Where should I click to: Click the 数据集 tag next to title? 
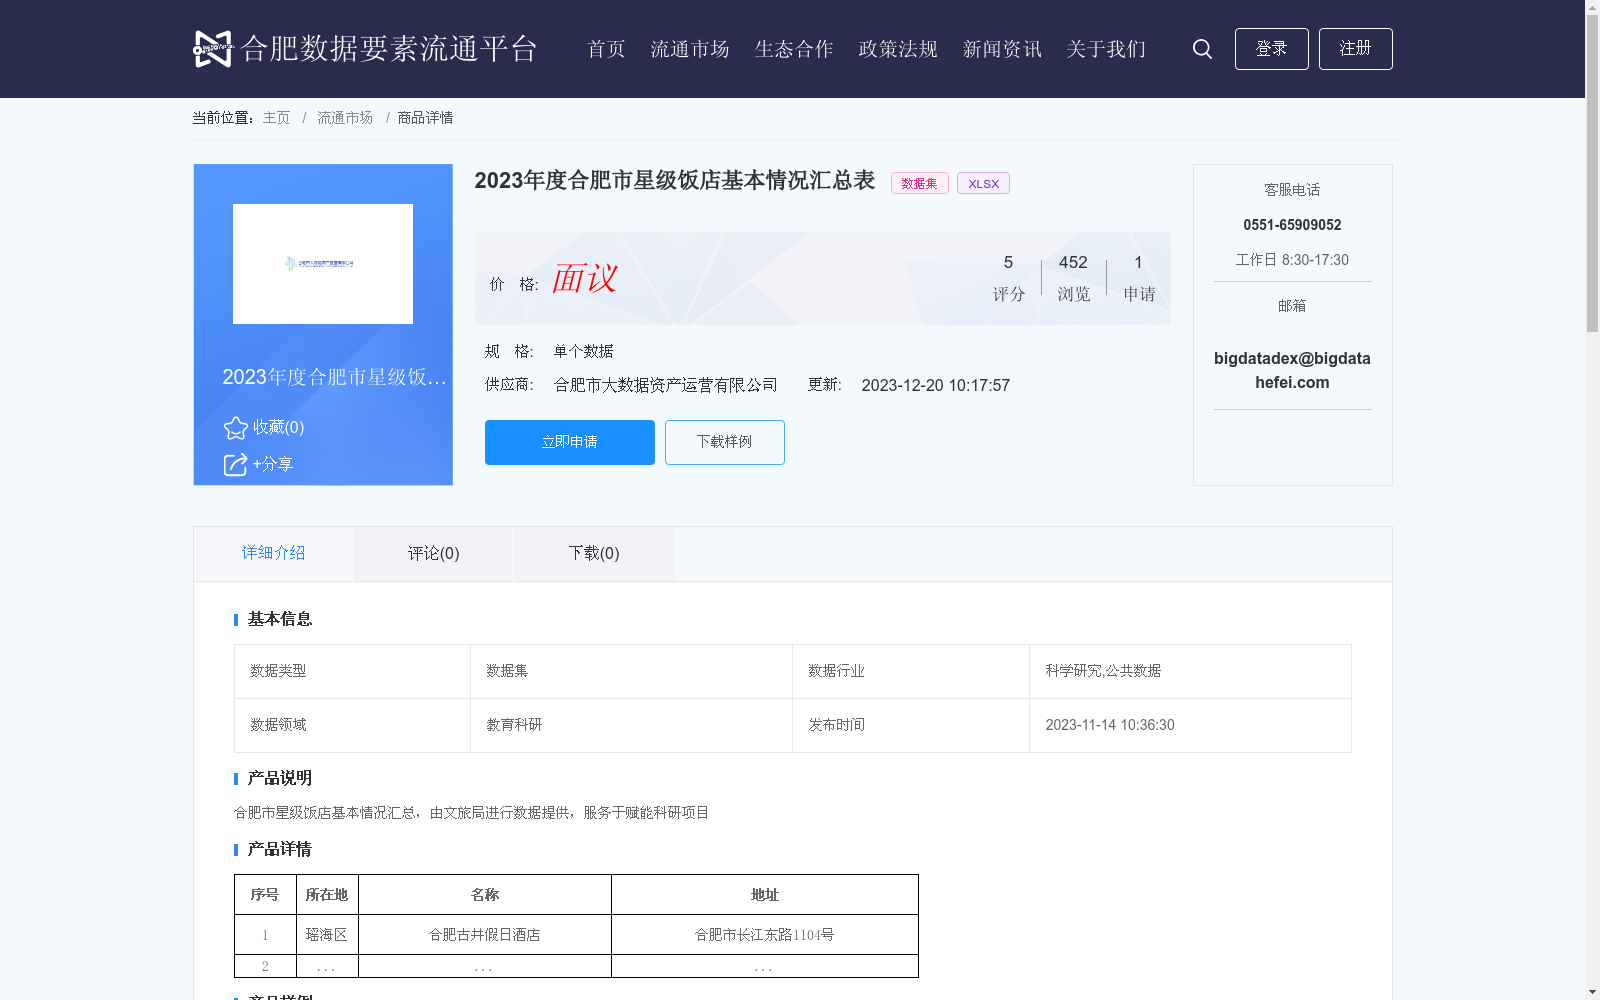coord(920,183)
